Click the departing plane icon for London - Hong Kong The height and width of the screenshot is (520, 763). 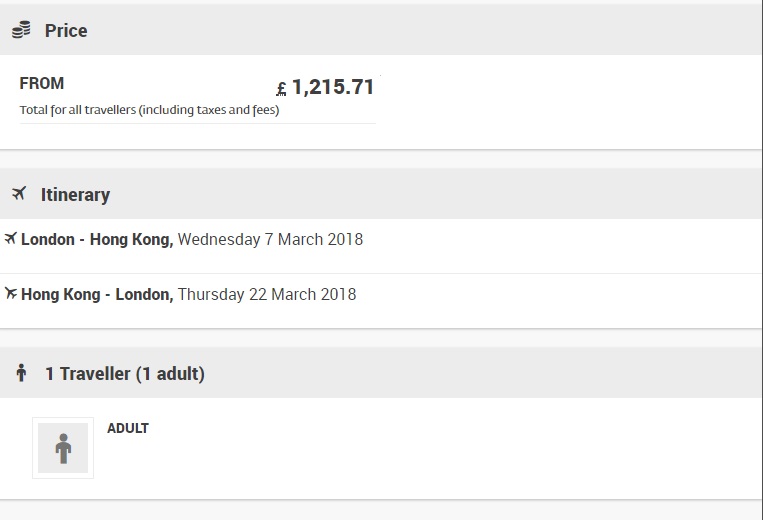(x=11, y=239)
